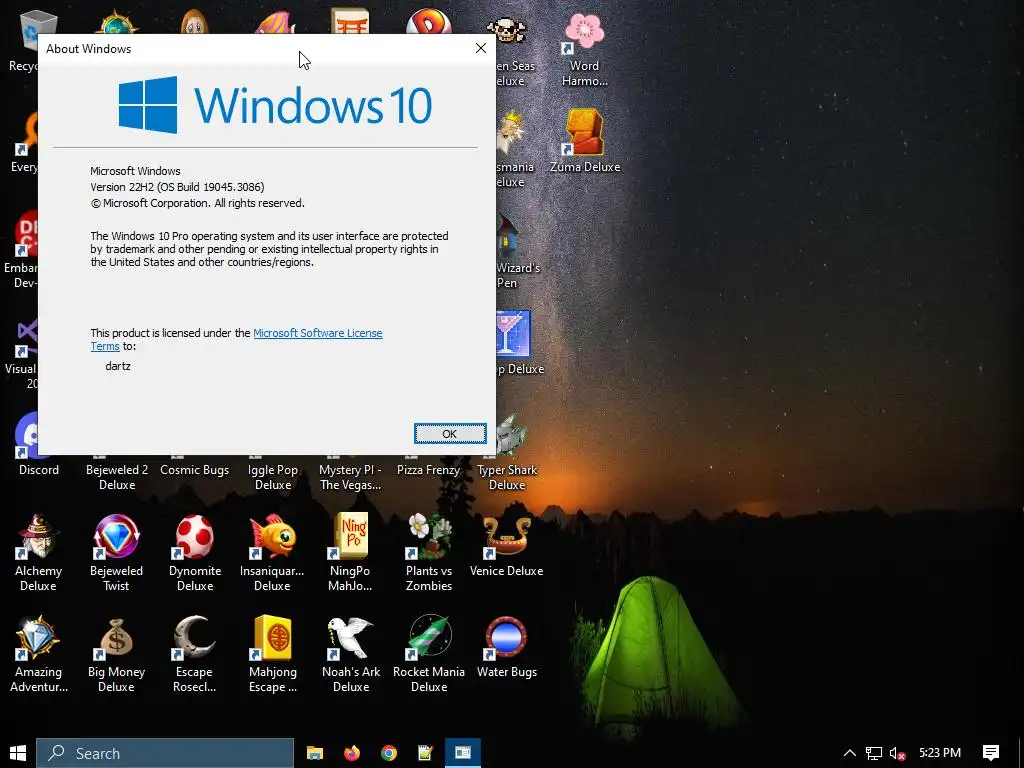Click the taskbar Search box
The width and height of the screenshot is (1024, 768).
tap(165, 753)
